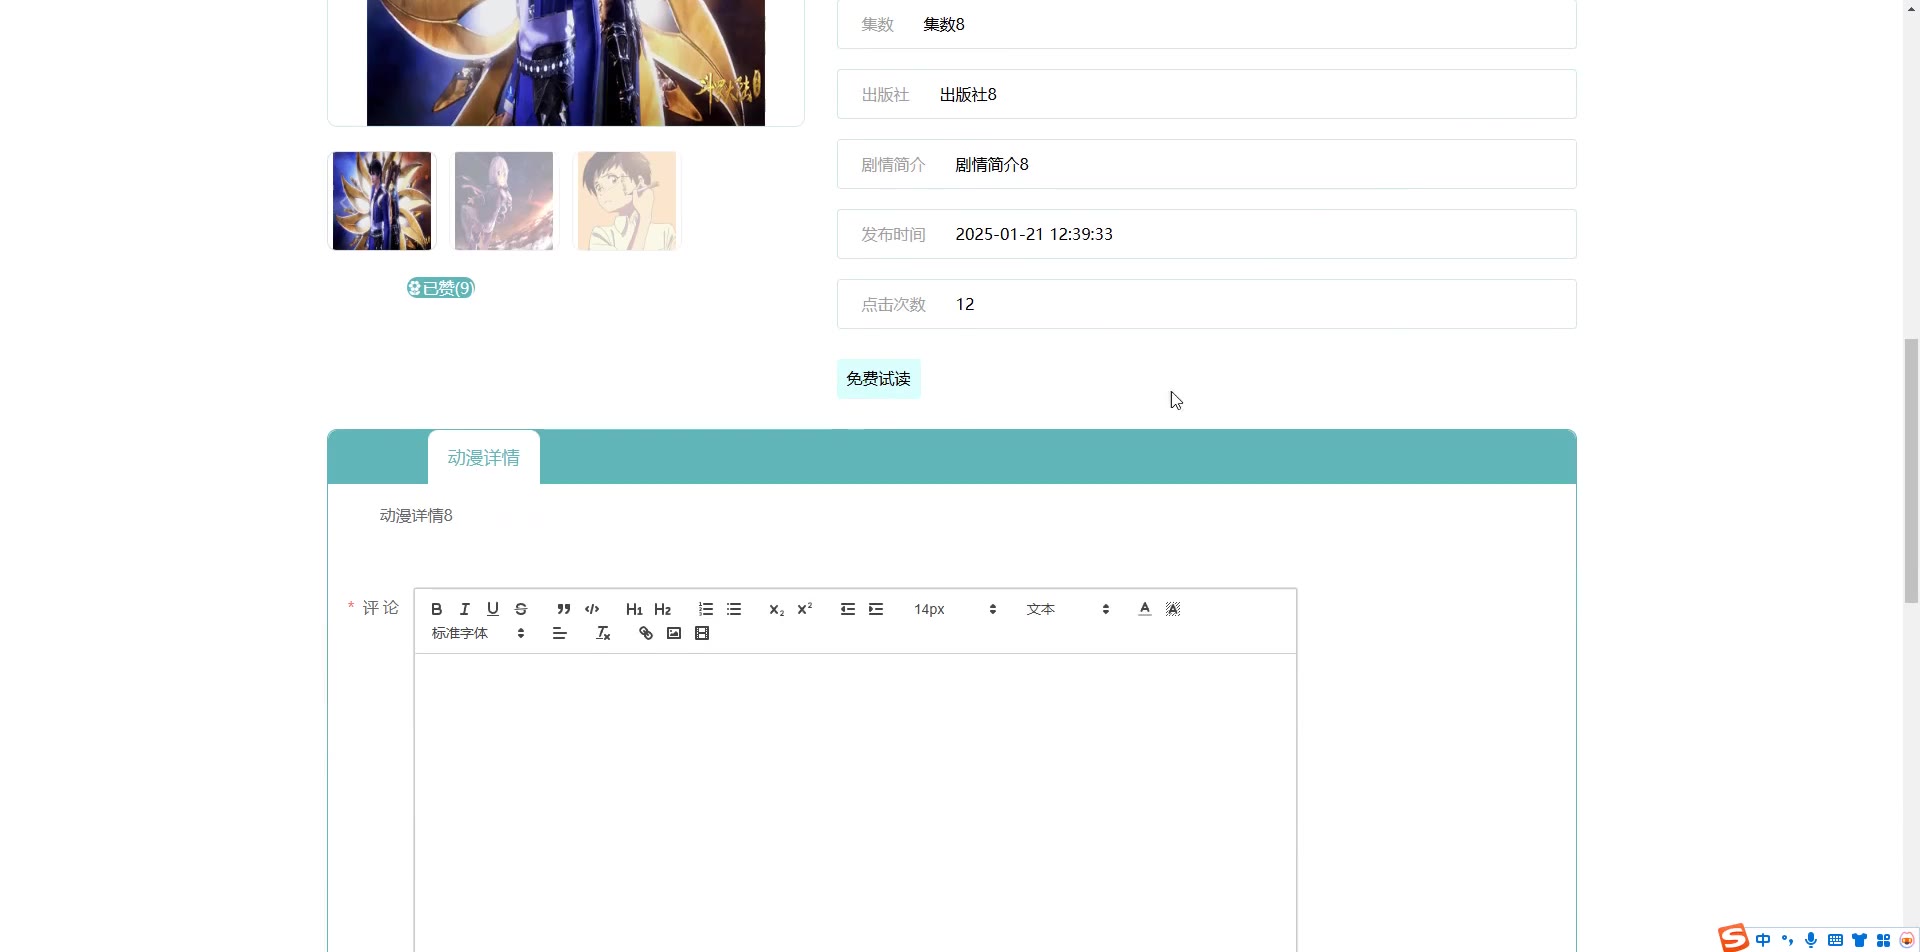The image size is (1920, 952).
Task: Toggle strikethrough formatting in comment editor
Action: [520, 609]
